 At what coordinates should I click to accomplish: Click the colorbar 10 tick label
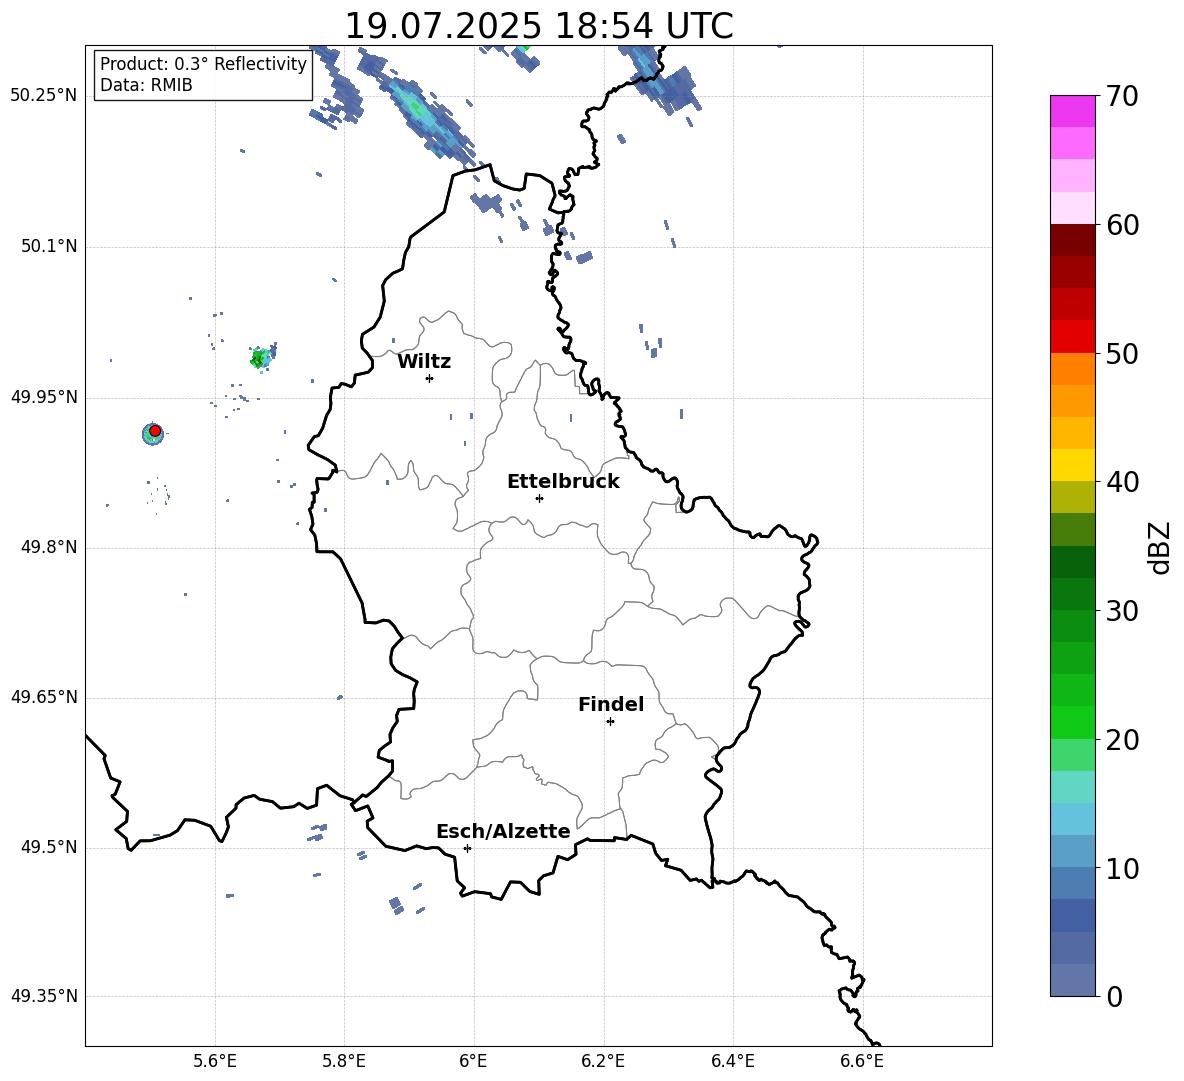1122,868
